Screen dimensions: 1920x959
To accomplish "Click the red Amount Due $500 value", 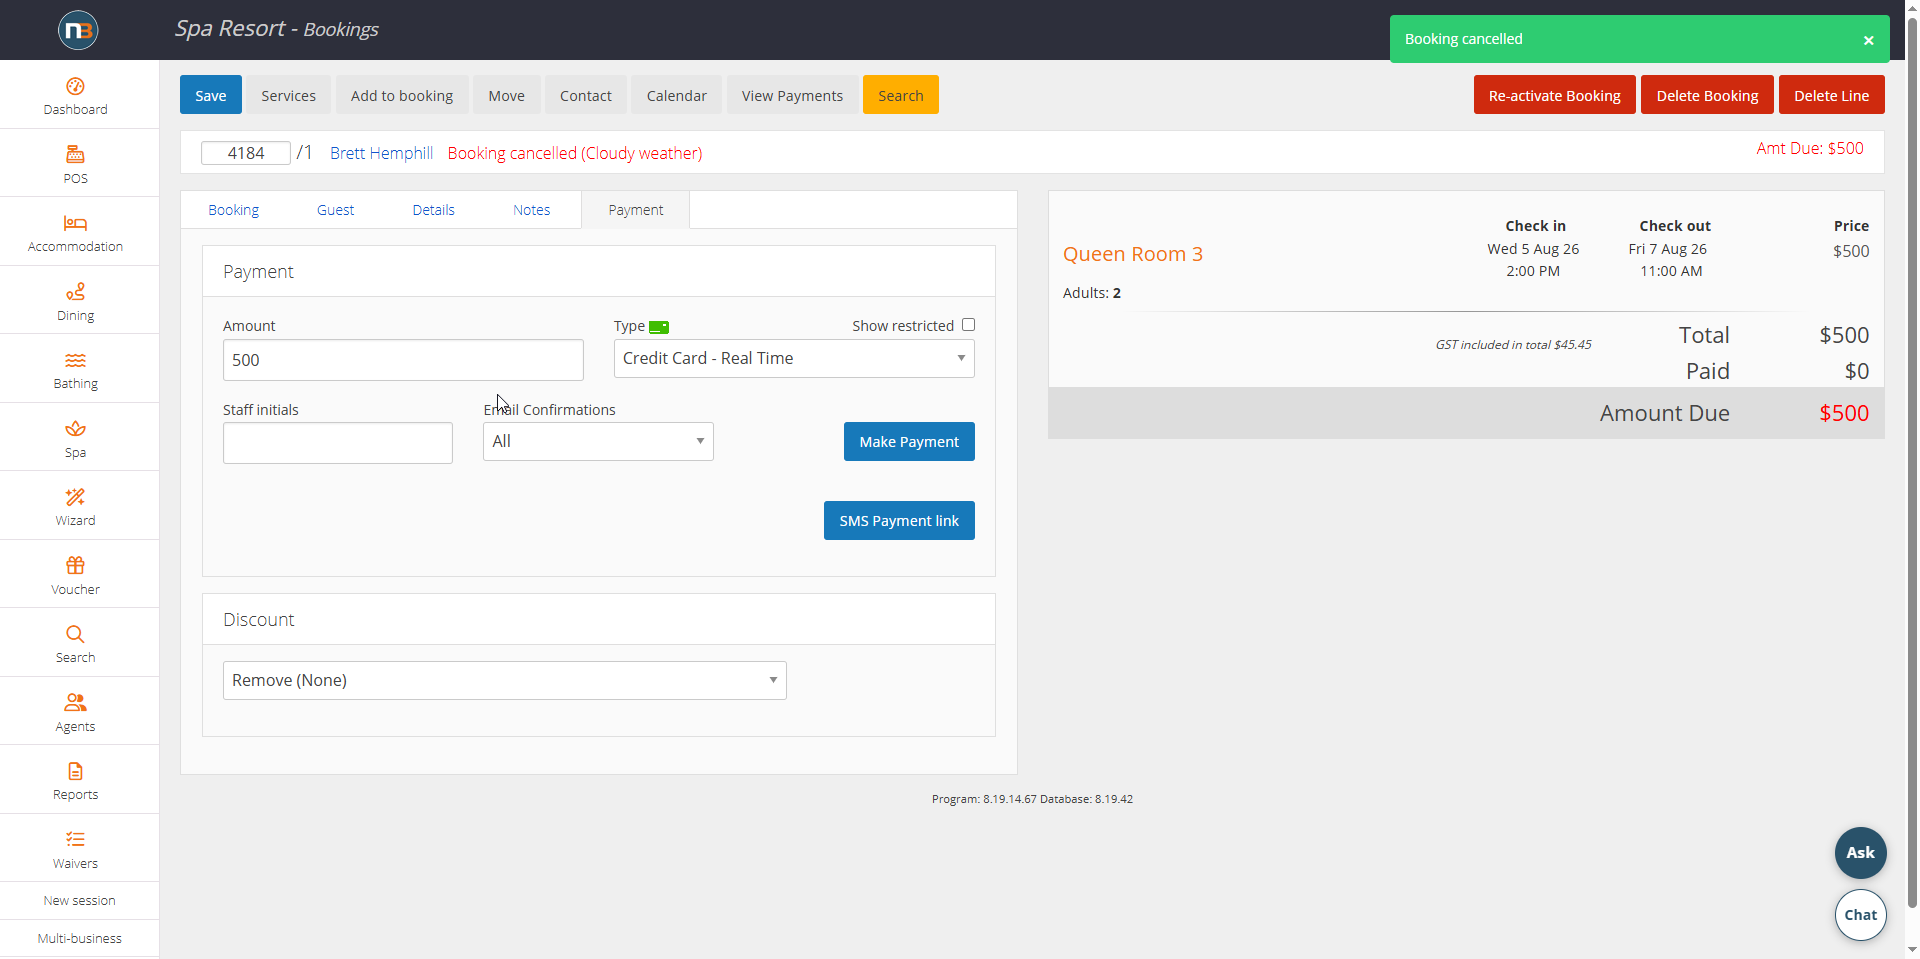I will click(x=1844, y=413).
